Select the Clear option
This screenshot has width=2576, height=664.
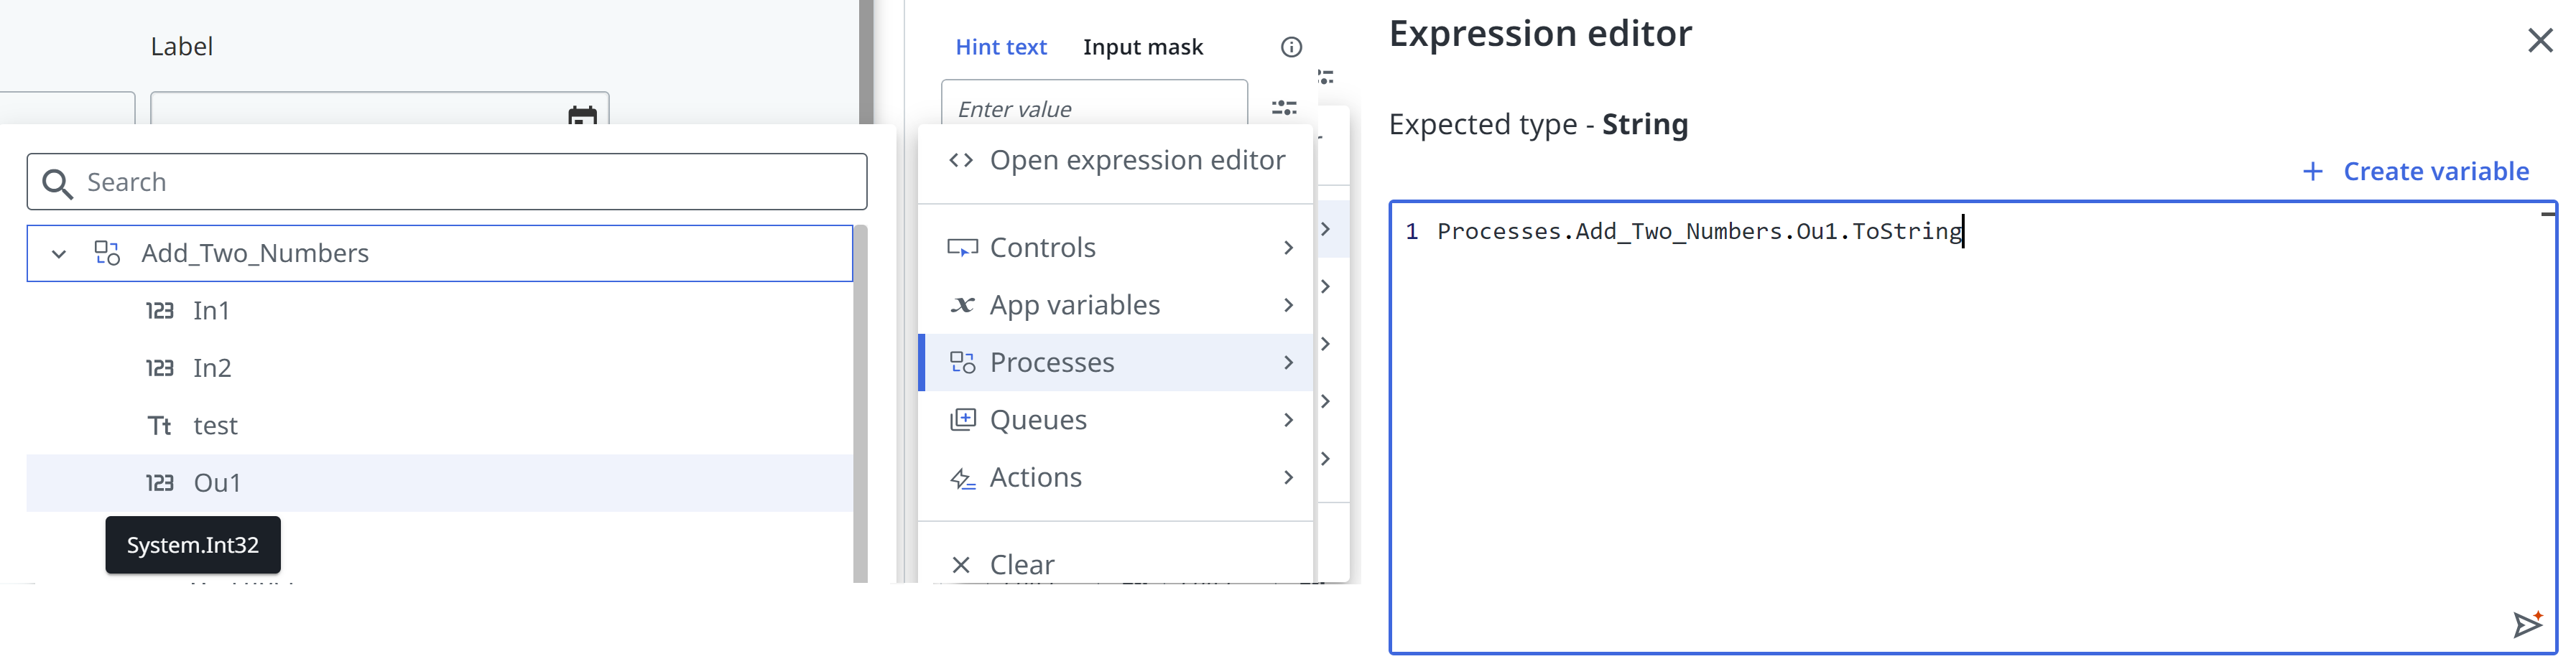pos(1021,564)
